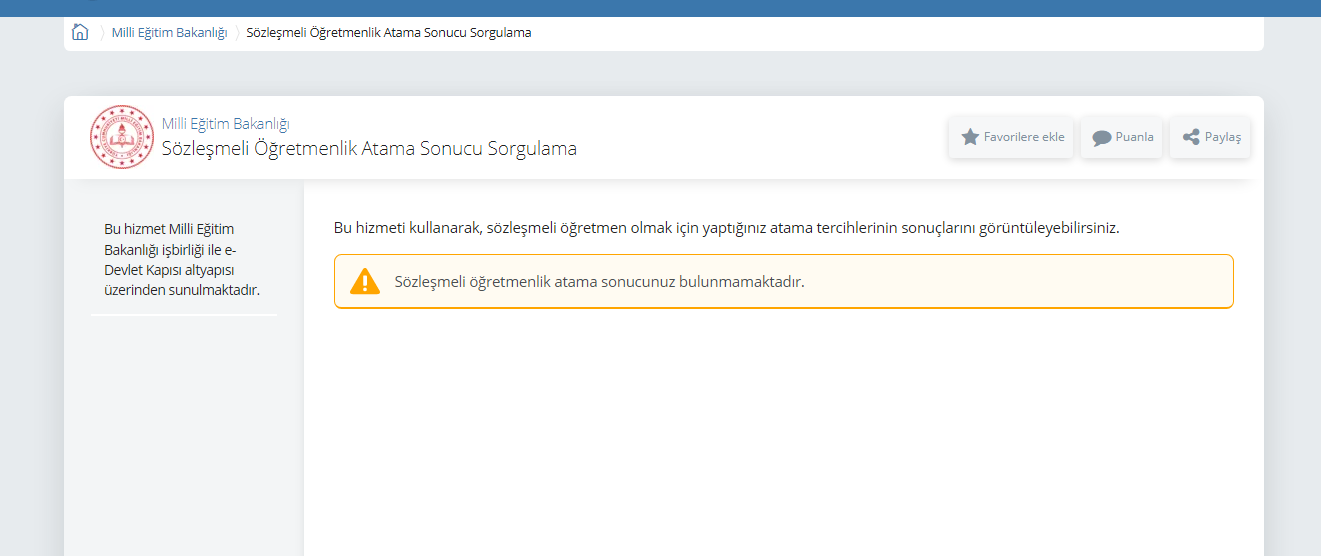Screen dimensions: 1321x556
Task: Open Milli Eğitim Bakanlığı breadcrumb link
Action: (169, 33)
